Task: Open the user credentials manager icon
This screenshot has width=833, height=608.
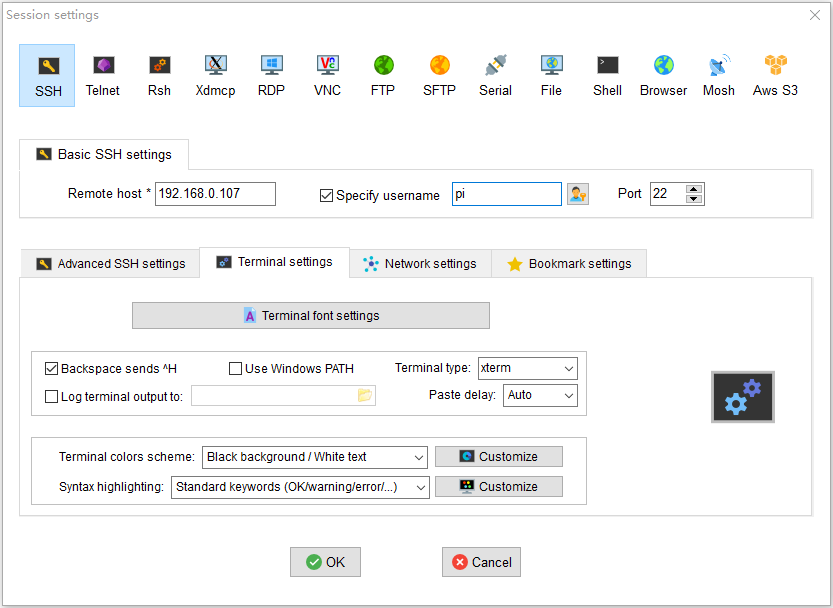Action: coord(577,194)
